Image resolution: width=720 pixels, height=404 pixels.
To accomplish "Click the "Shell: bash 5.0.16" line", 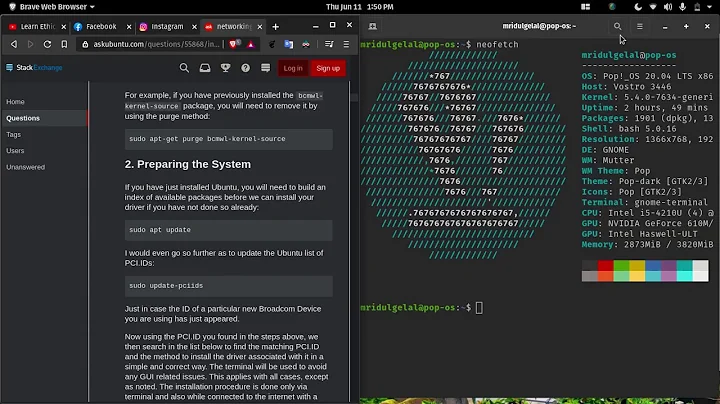I will click(x=629, y=129).
